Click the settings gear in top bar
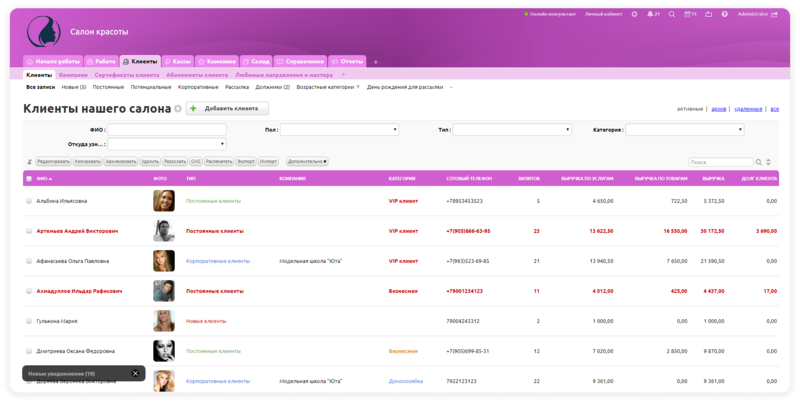The height and width of the screenshot is (404, 800). click(x=634, y=14)
